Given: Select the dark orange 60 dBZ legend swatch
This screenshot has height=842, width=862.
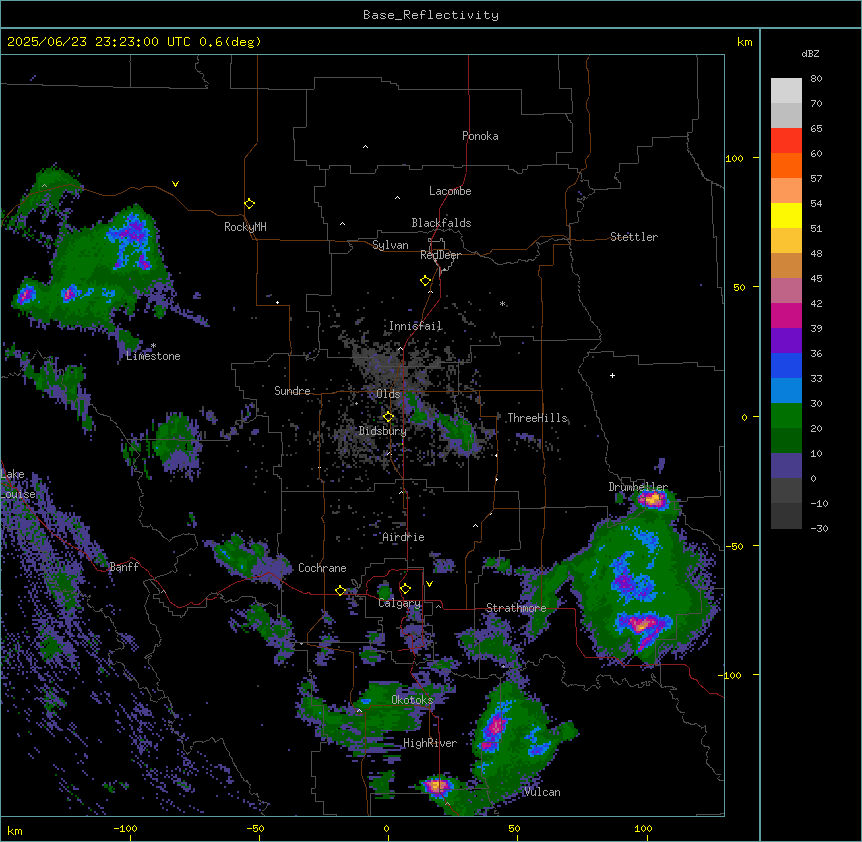Looking at the screenshot, I should 786,165.
